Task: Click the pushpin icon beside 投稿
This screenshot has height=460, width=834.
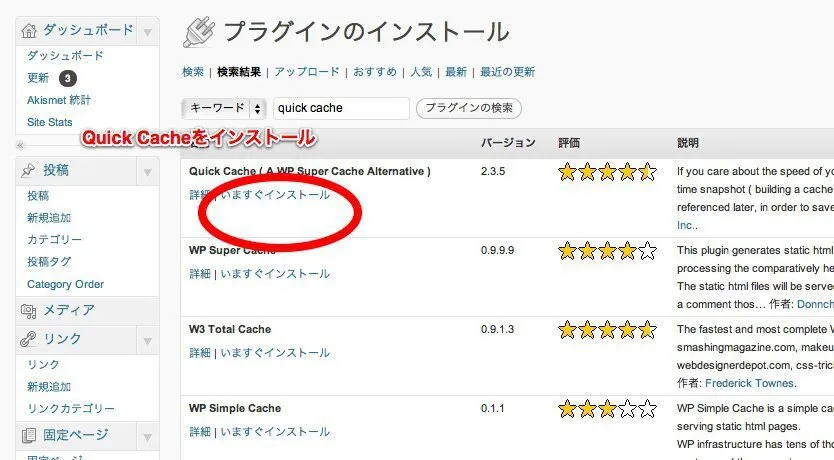Action: [29, 171]
